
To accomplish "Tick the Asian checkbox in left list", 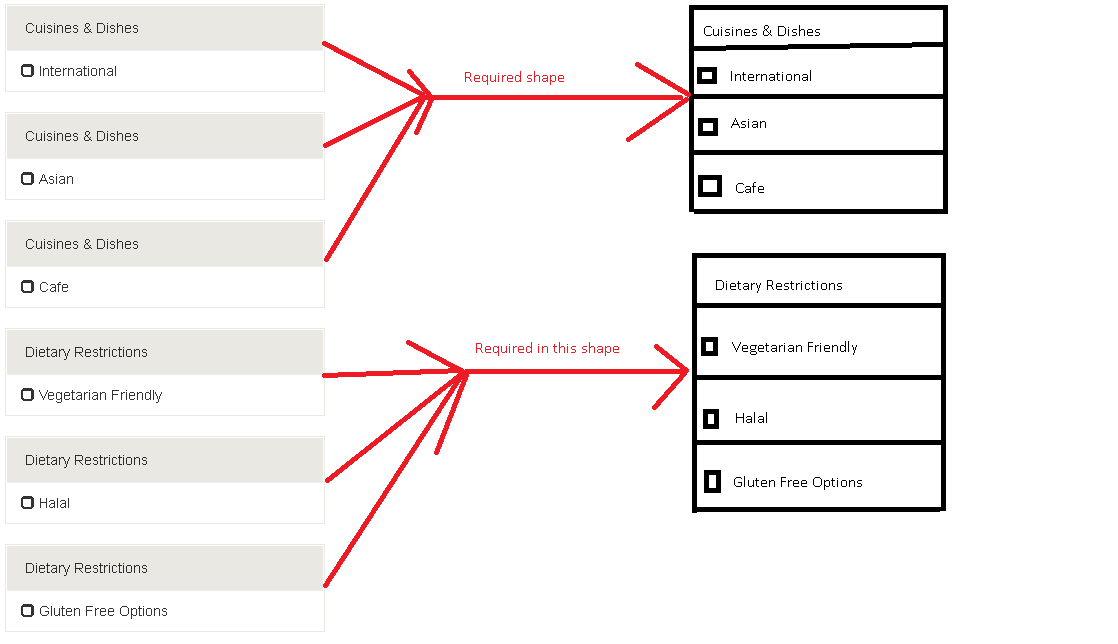I will tap(27, 178).
